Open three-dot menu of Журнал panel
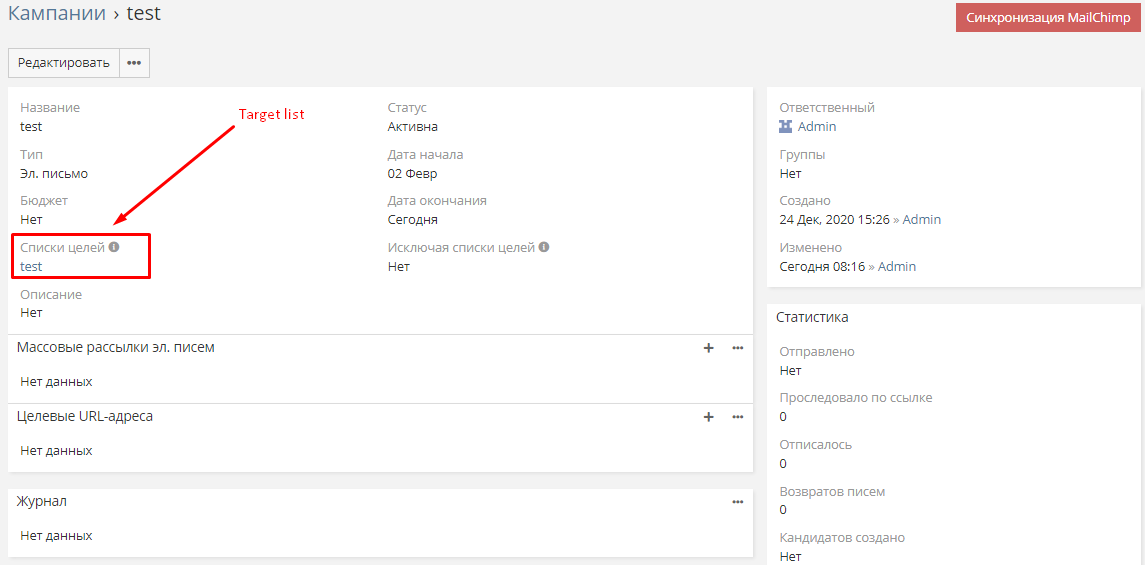1145x565 pixels. click(738, 502)
